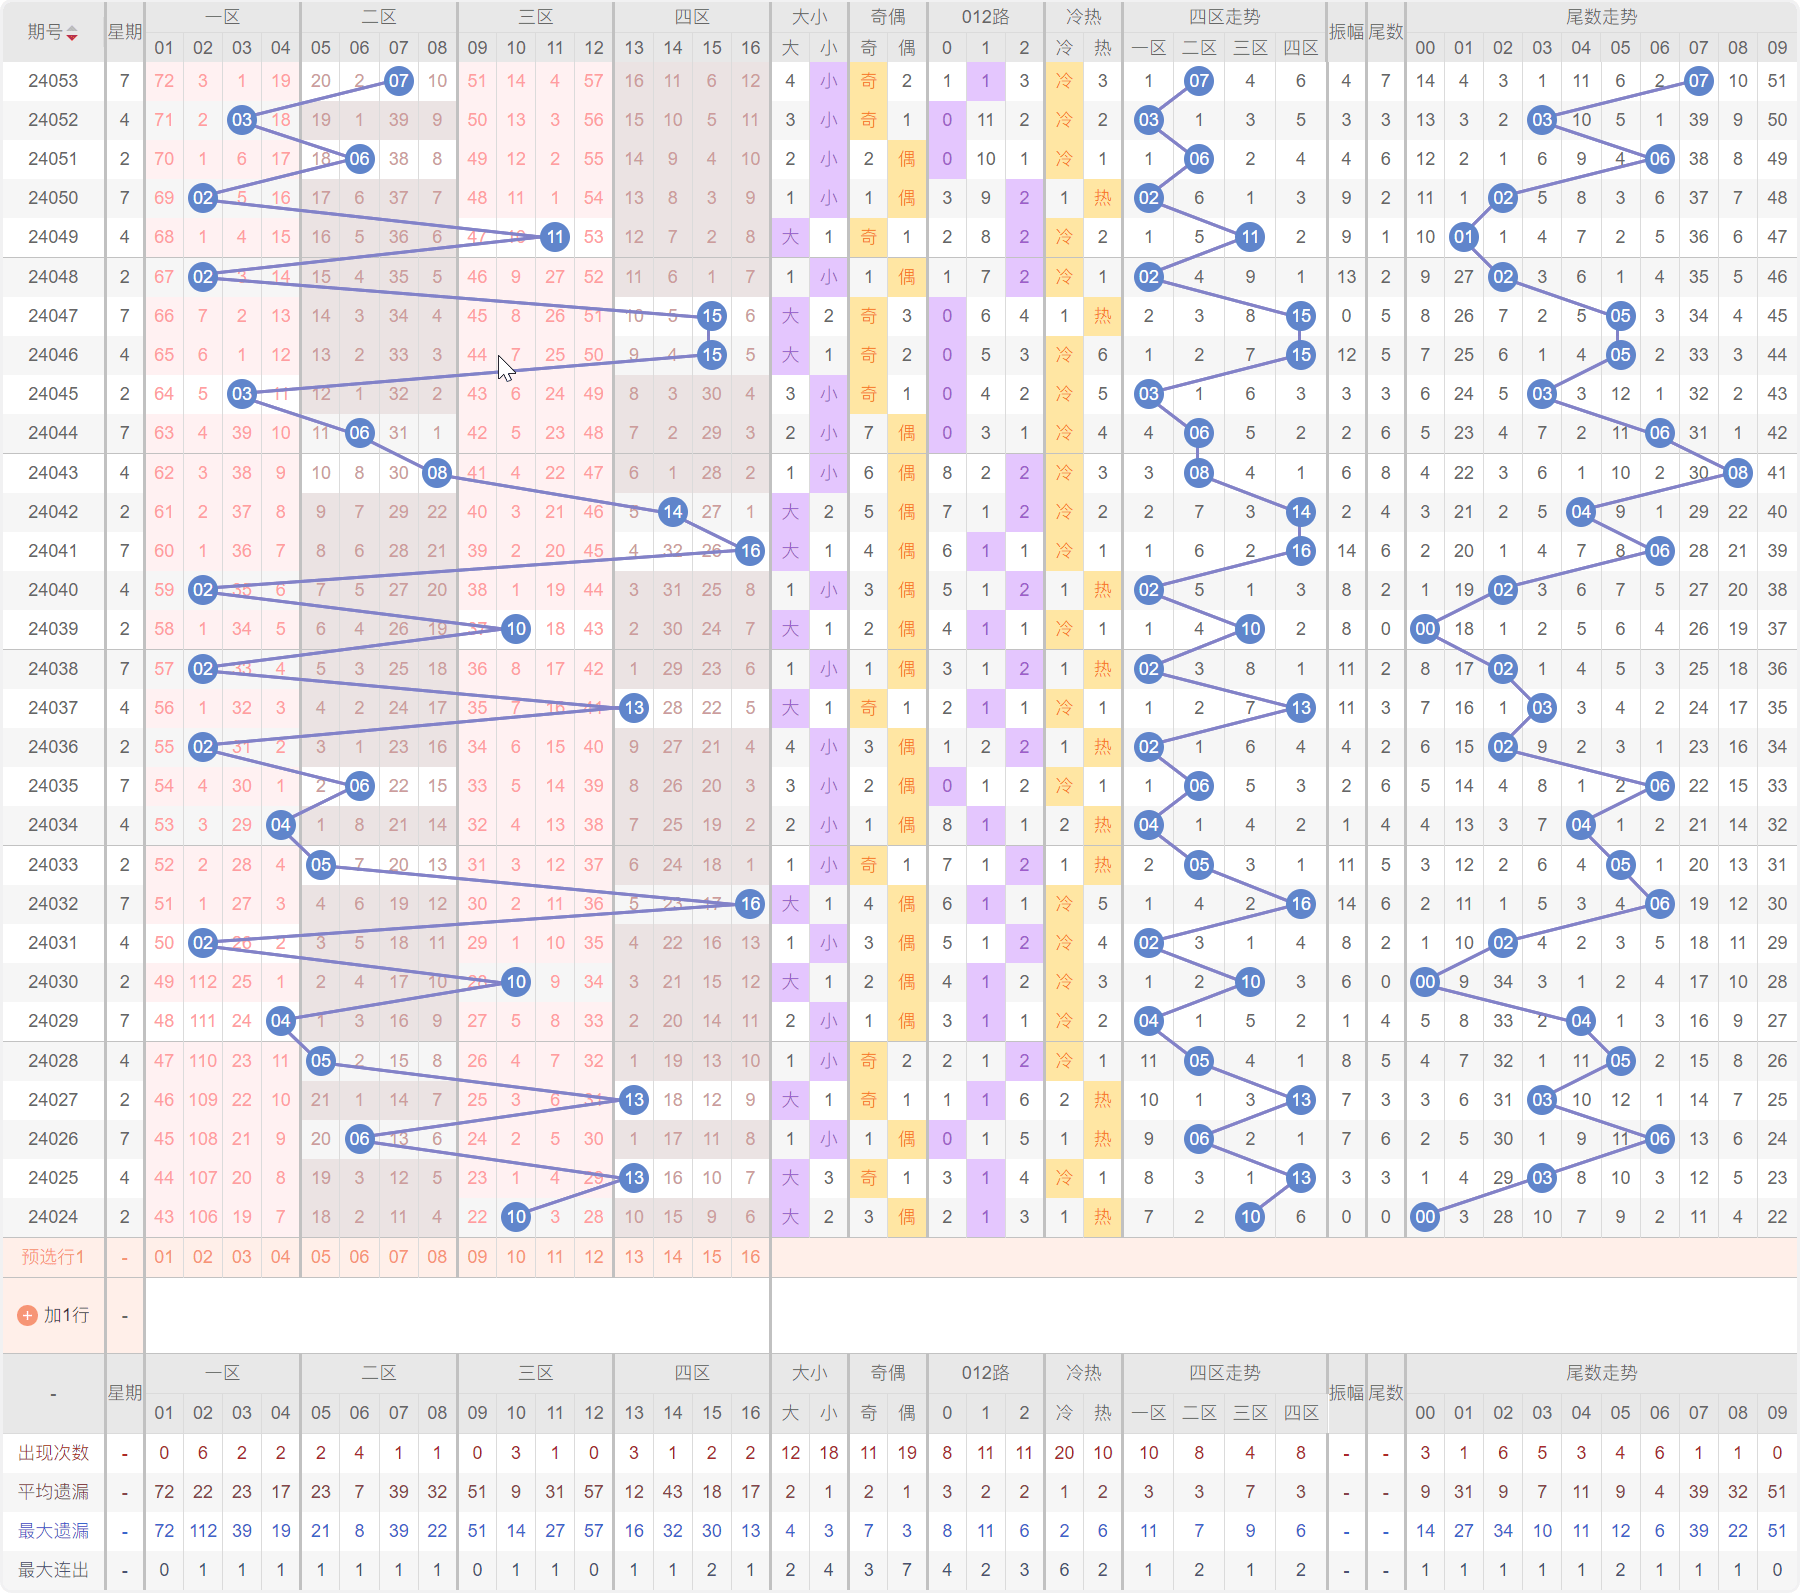
Task: Click the top 星期 column header
Action: pos(125,32)
